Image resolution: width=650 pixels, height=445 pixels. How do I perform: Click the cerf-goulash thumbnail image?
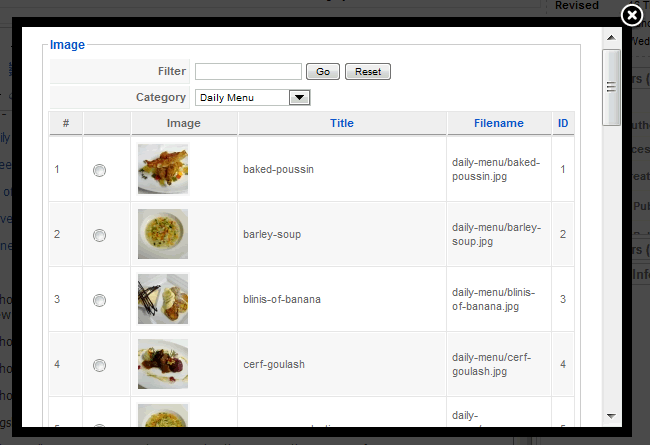(x=163, y=364)
